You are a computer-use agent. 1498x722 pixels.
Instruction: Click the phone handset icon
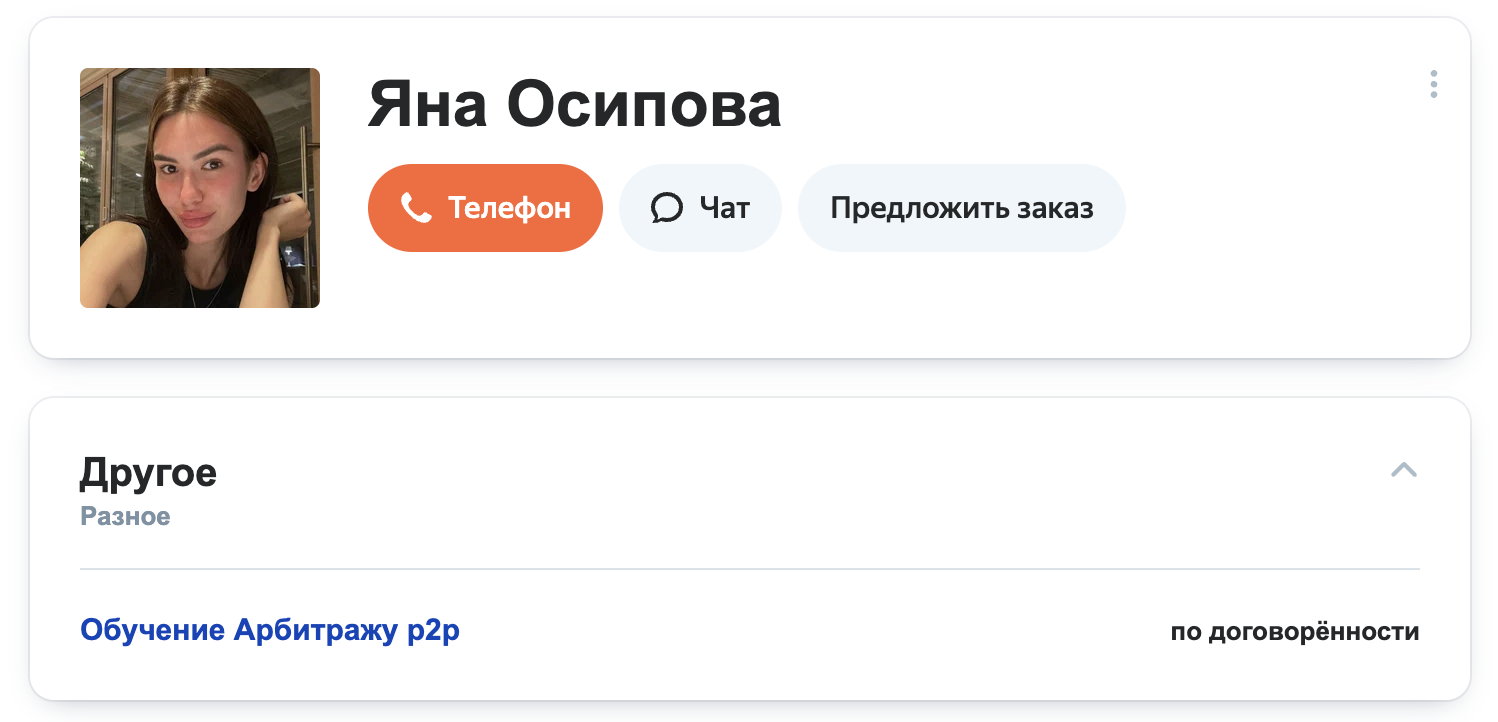pos(415,208)
